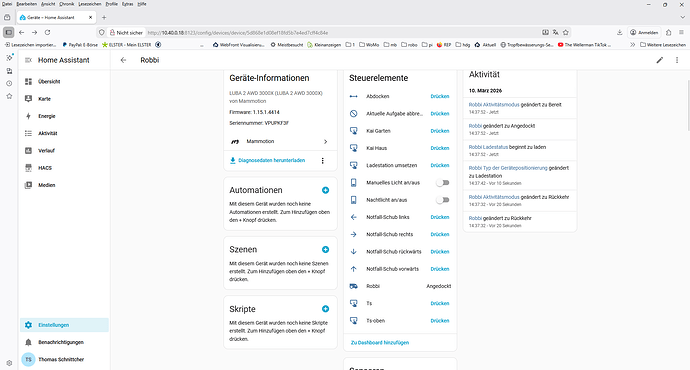Click the Abdocken icon in Steuerelemente
Image resolution: width=690 pixels, height=370 pixels.
pos(353,96)
